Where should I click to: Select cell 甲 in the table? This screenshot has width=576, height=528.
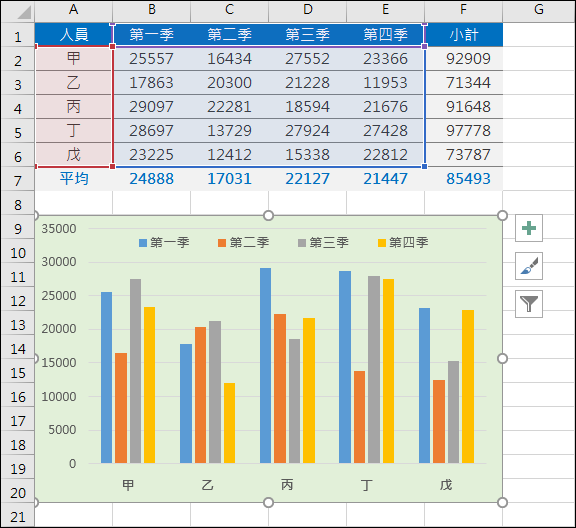(73, 59)
